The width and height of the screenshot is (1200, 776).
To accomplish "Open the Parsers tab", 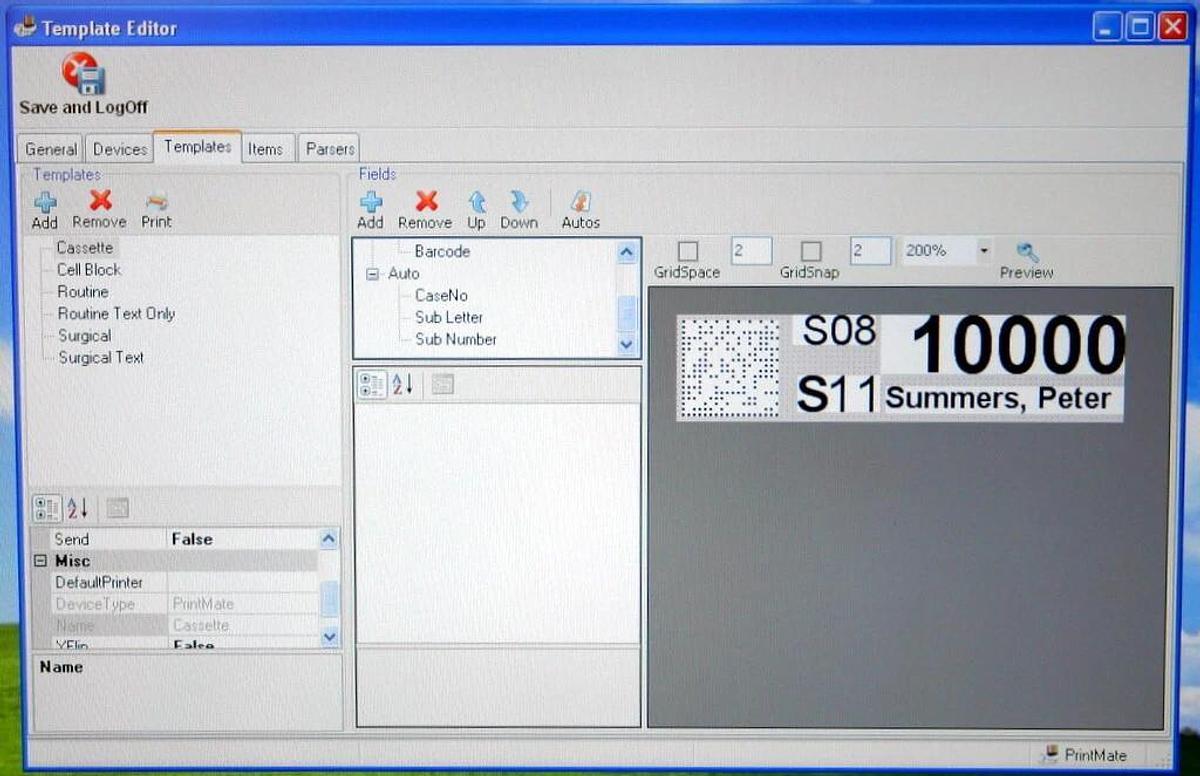I will [329, 148].
